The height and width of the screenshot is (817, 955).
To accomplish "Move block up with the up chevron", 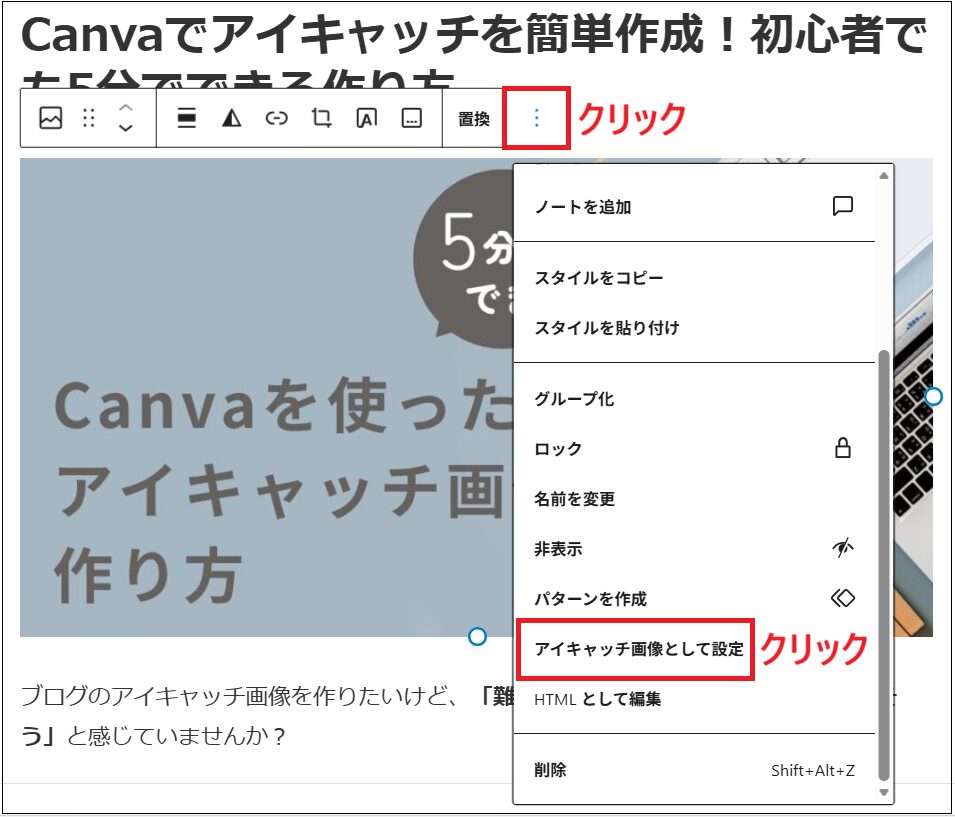I will pyautogui.click(x=125, y=108).
